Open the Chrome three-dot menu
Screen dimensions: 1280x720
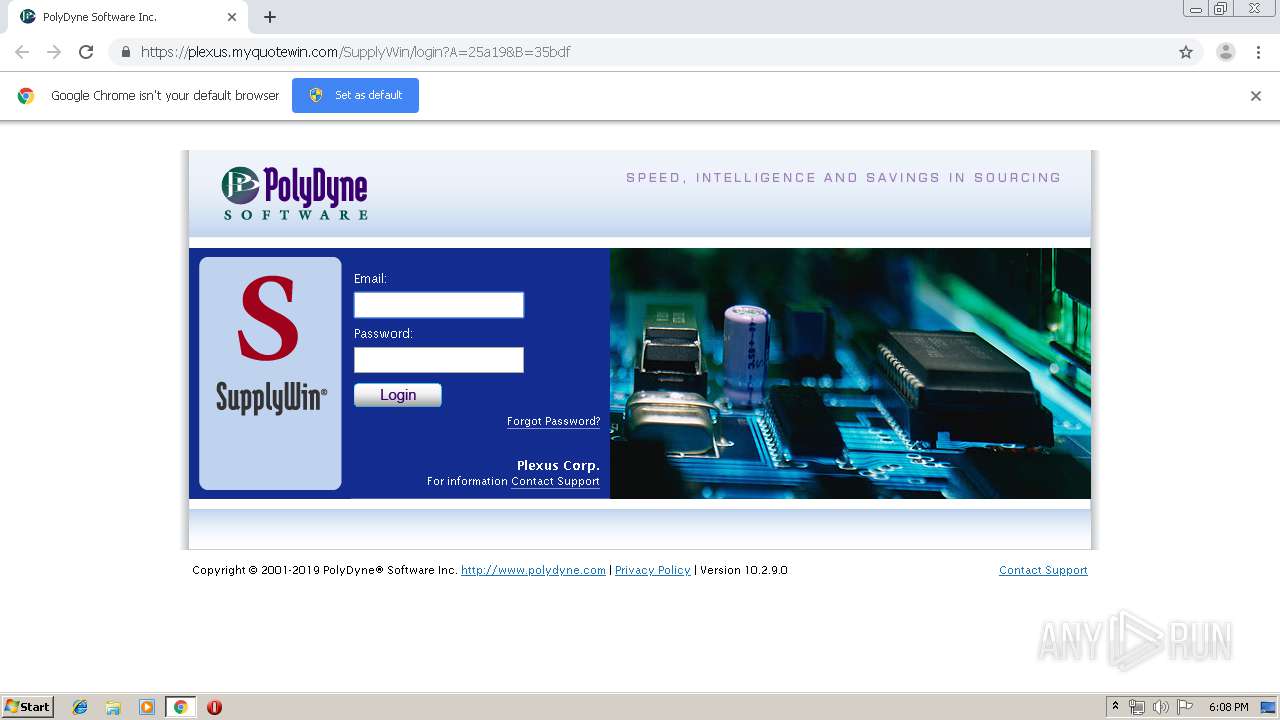click(1258, 52)
